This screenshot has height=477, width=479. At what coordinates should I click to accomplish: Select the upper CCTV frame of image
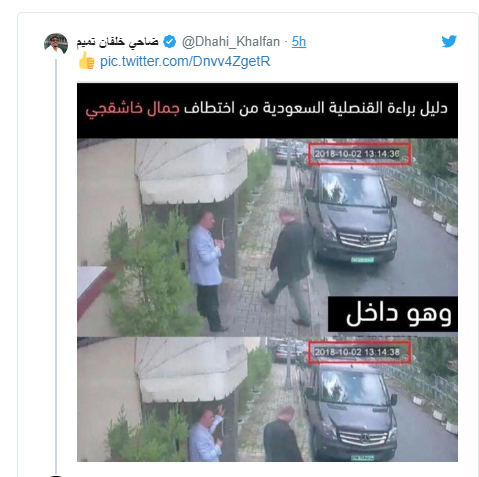267,237
